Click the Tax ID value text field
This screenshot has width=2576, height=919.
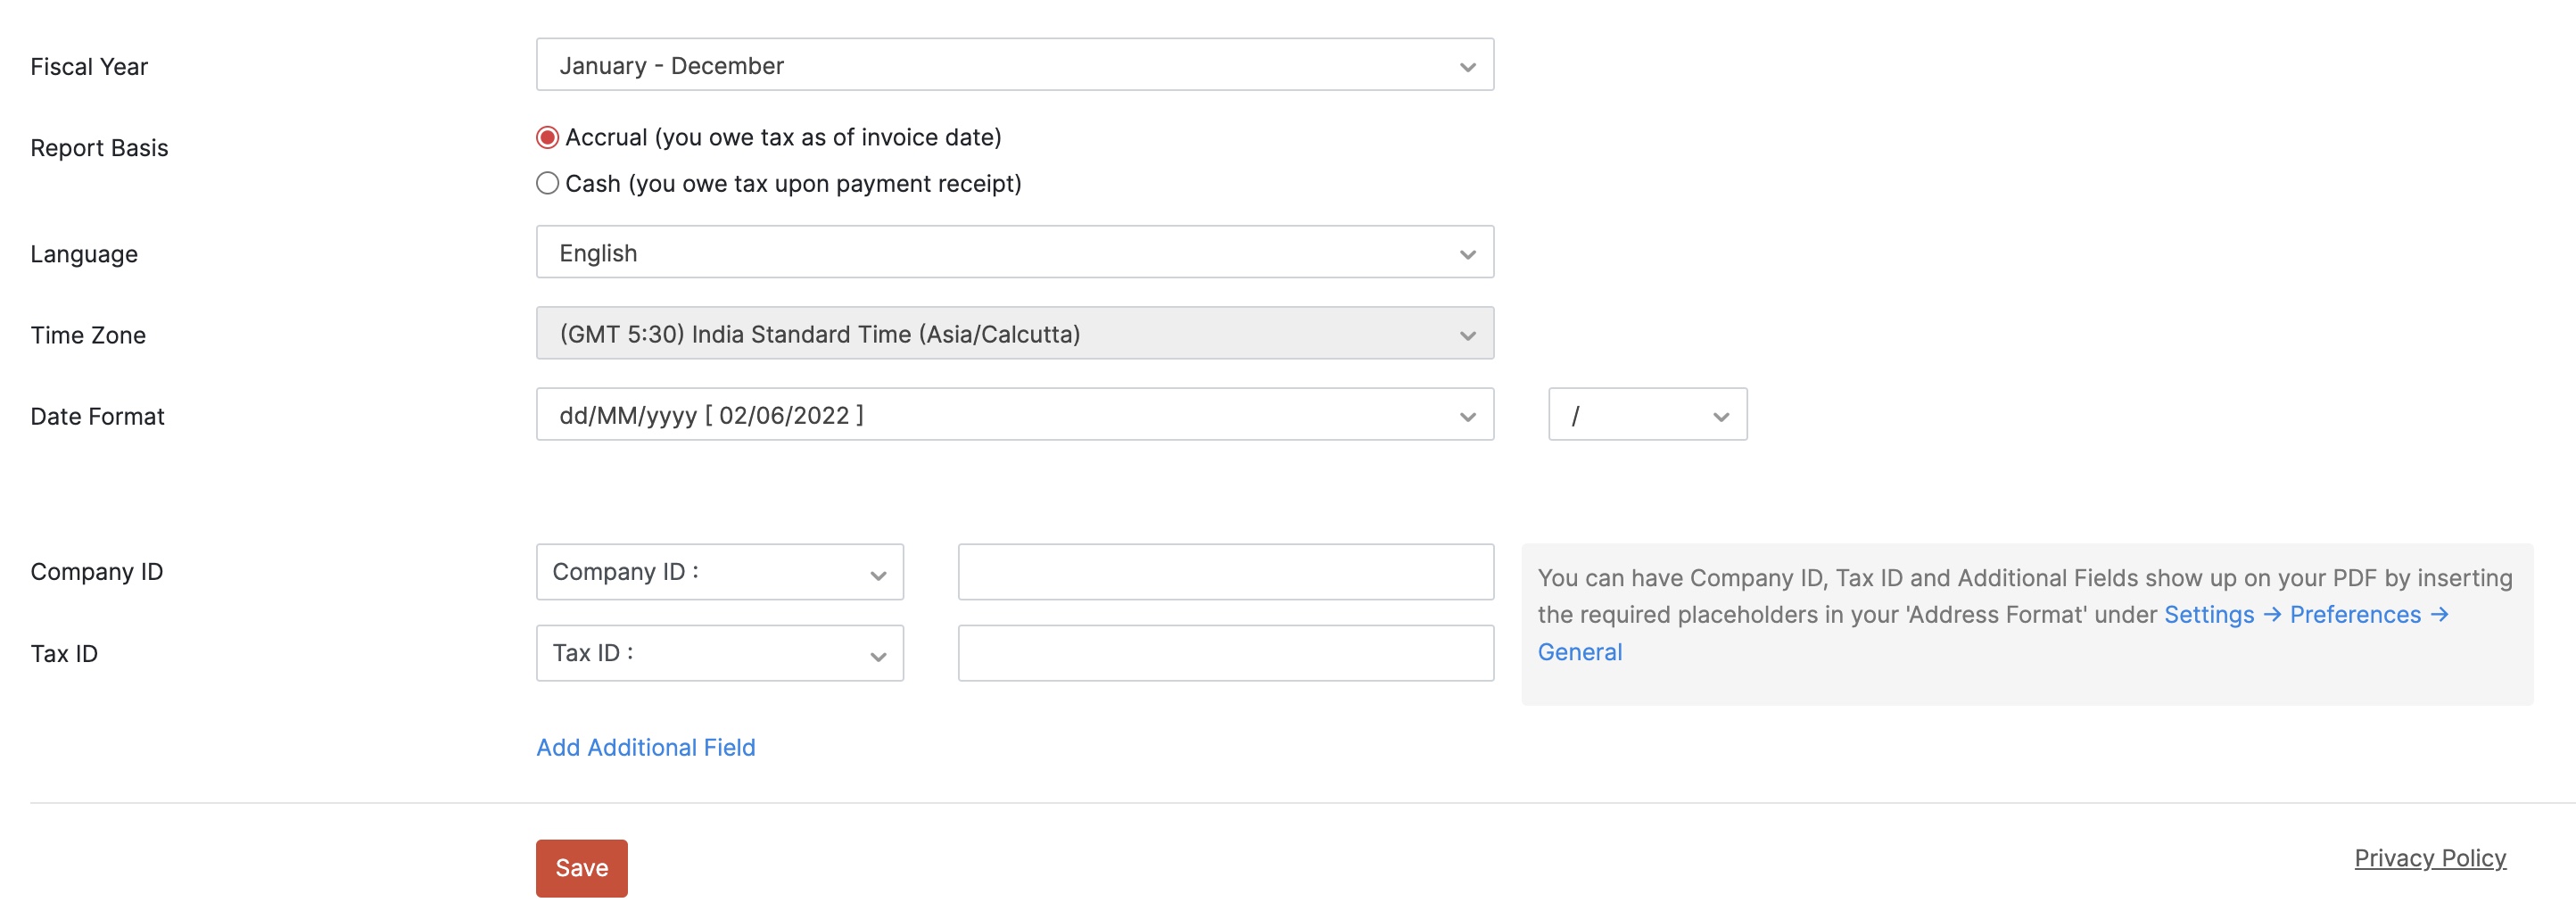(x=1225, y=653)
